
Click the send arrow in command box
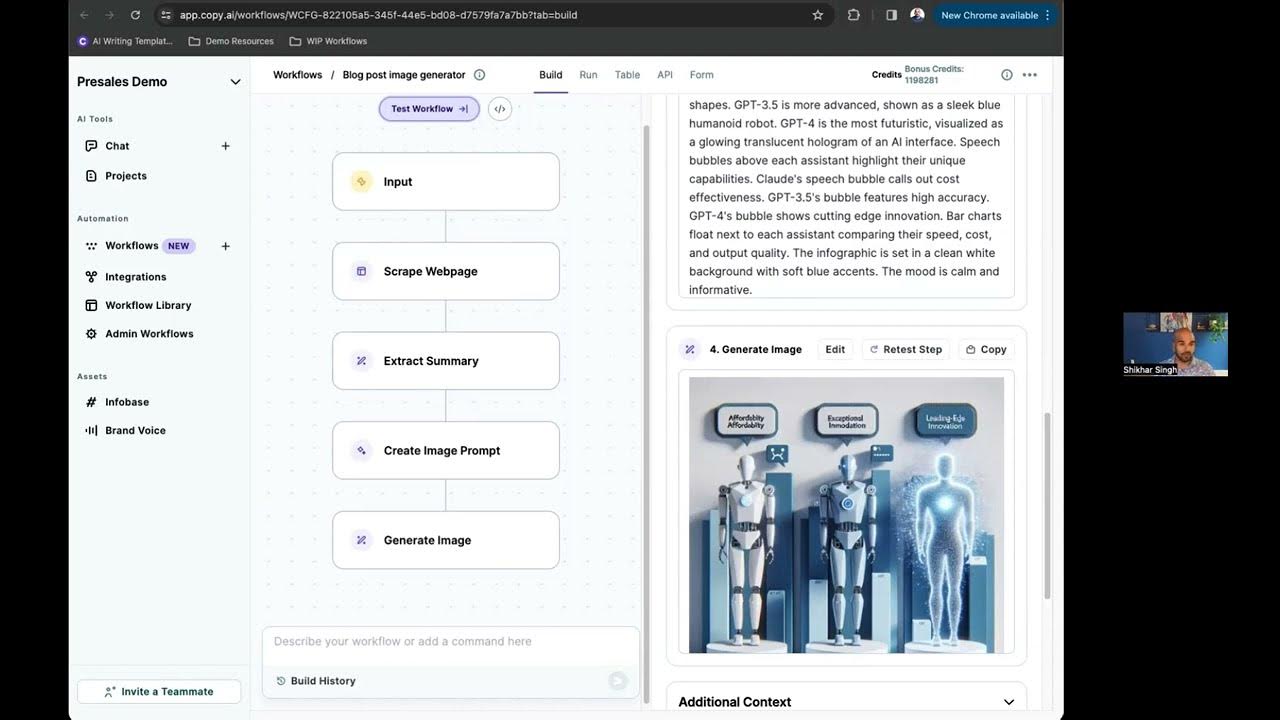click(618, 681)
